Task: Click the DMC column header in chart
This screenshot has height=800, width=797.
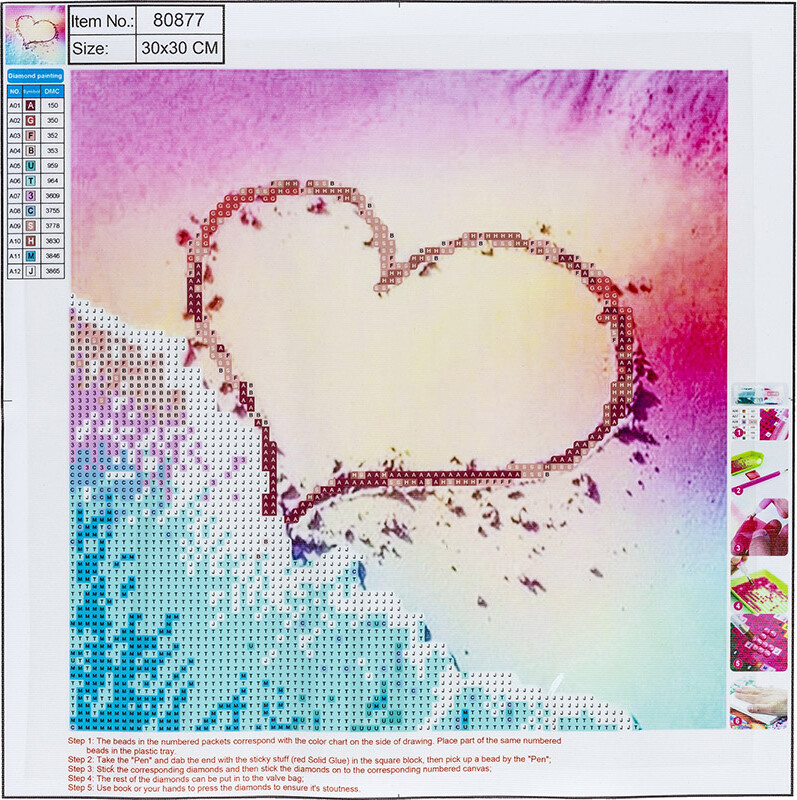Action: pos(53,91)
